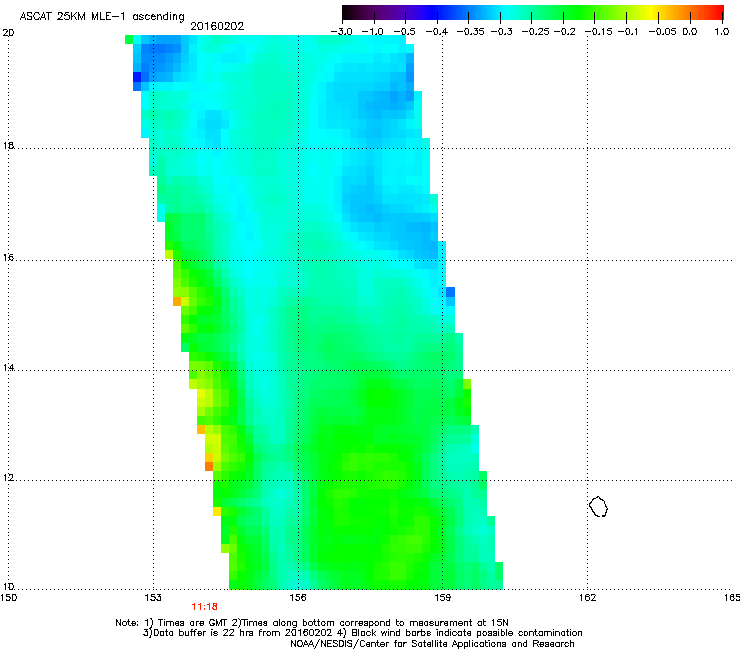Click the longitude axis label '153'
This screenshot has height=650, width=740.
[x=153, y=598]
